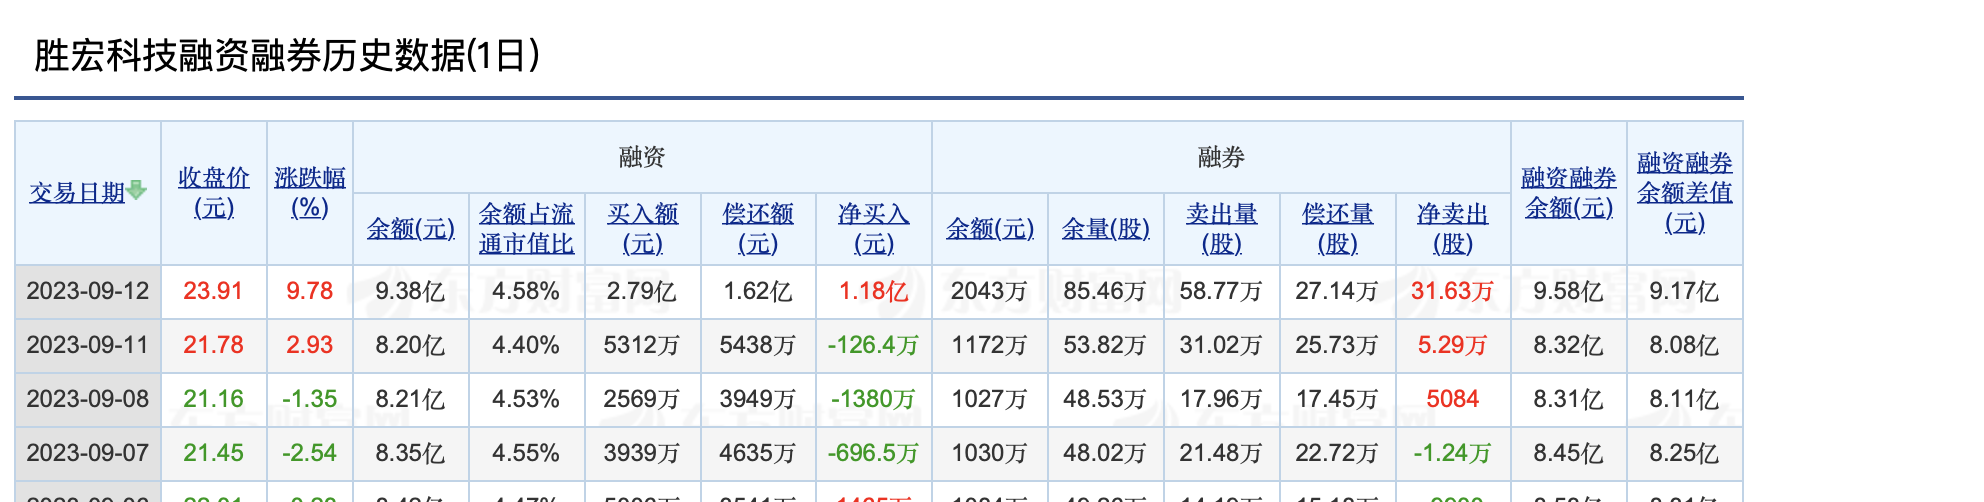Click closing price 21.78
The height and width of the screenshot is (502, 1984).
coord(213,345)
